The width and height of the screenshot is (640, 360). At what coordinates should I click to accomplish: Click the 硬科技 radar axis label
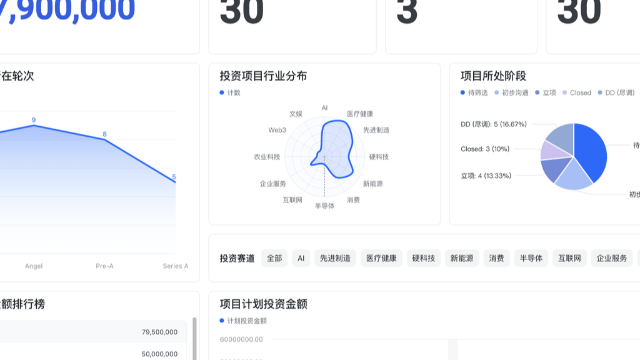(x=379, y=157)
